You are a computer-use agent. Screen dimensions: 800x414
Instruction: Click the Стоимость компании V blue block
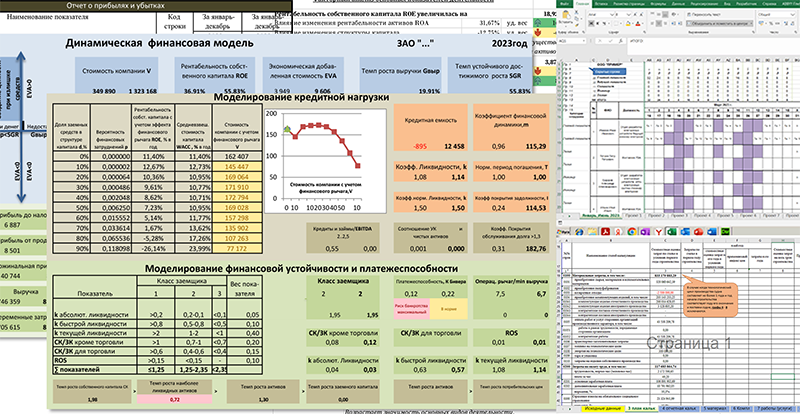[x=117, y=75]
